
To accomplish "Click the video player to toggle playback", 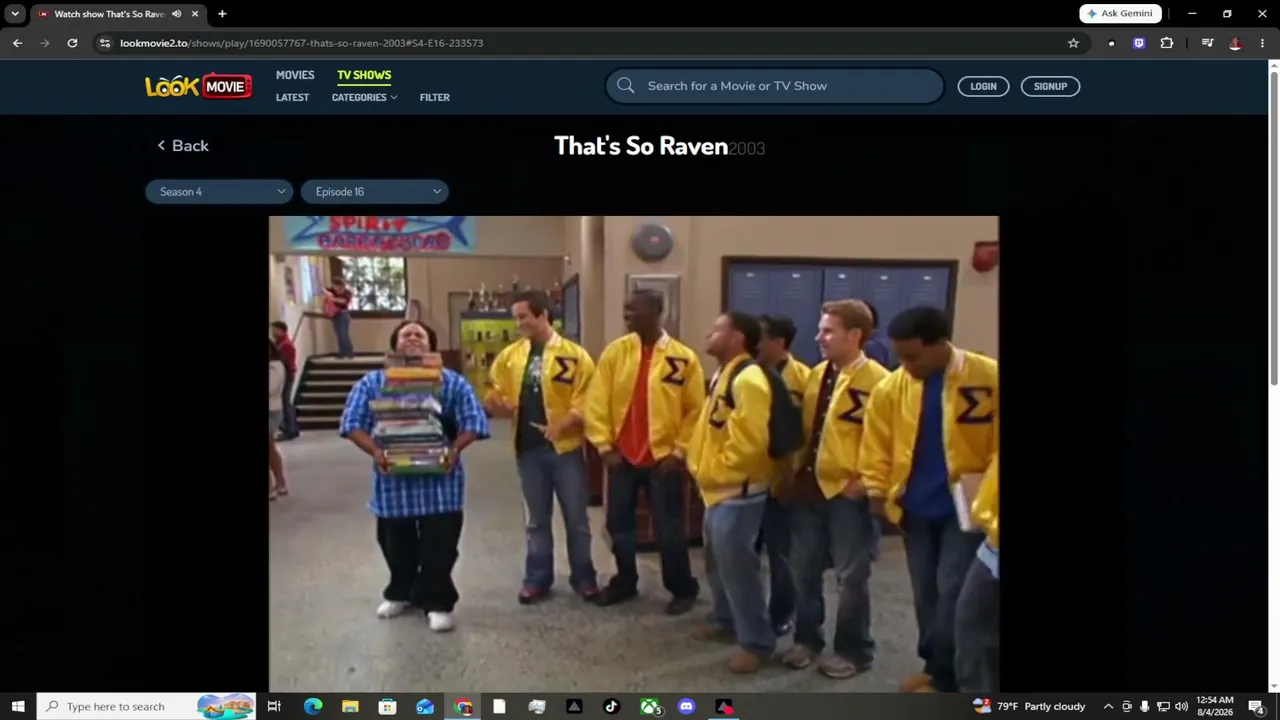I will (x=633, y=454).
